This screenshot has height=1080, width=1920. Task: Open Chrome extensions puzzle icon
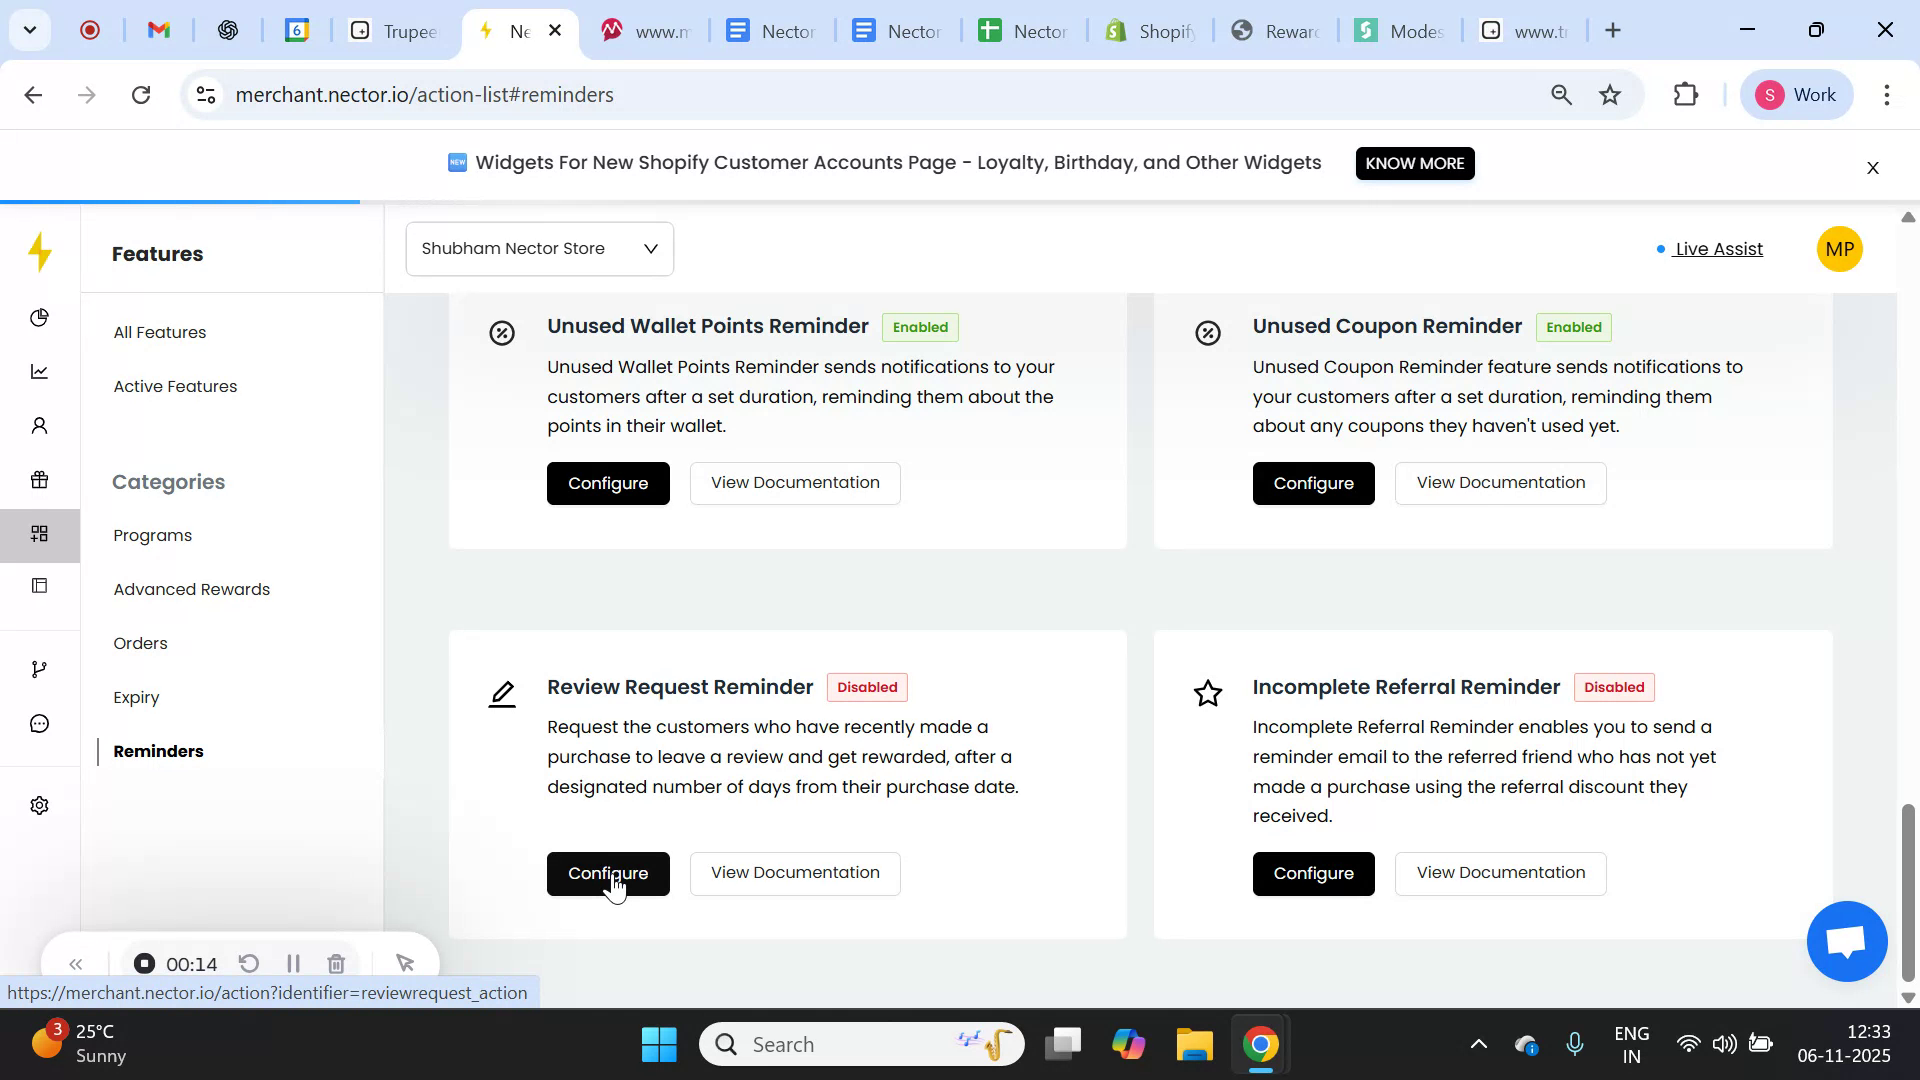1685,94
